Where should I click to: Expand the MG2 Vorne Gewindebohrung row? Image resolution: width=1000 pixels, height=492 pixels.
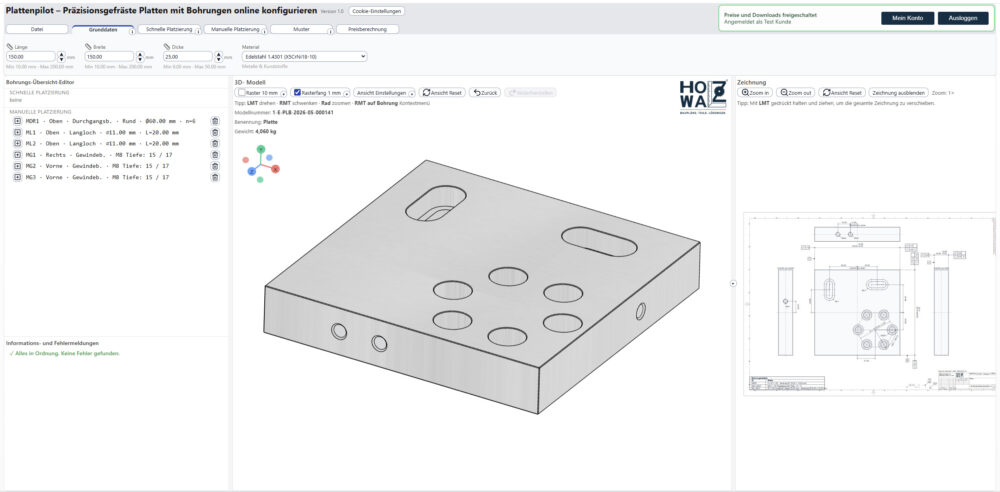click(17, 166)
